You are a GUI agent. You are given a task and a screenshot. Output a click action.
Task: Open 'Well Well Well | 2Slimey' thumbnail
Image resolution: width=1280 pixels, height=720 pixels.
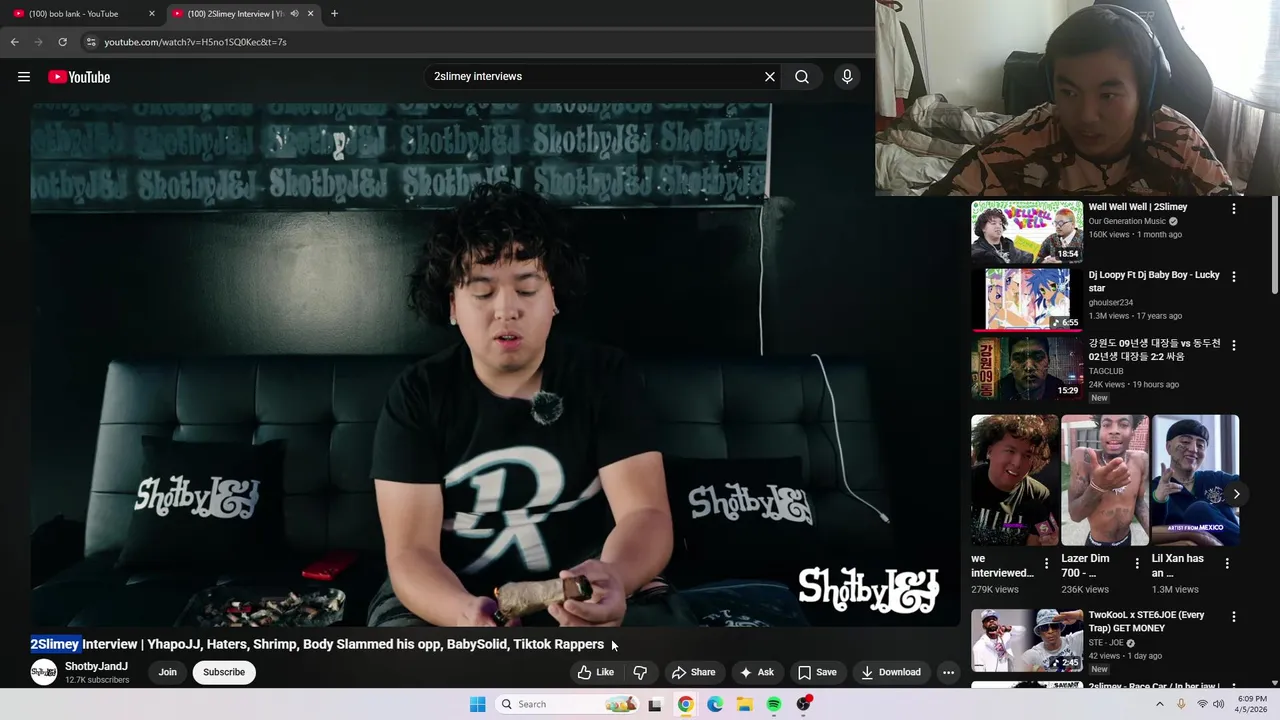(1027, 231)
